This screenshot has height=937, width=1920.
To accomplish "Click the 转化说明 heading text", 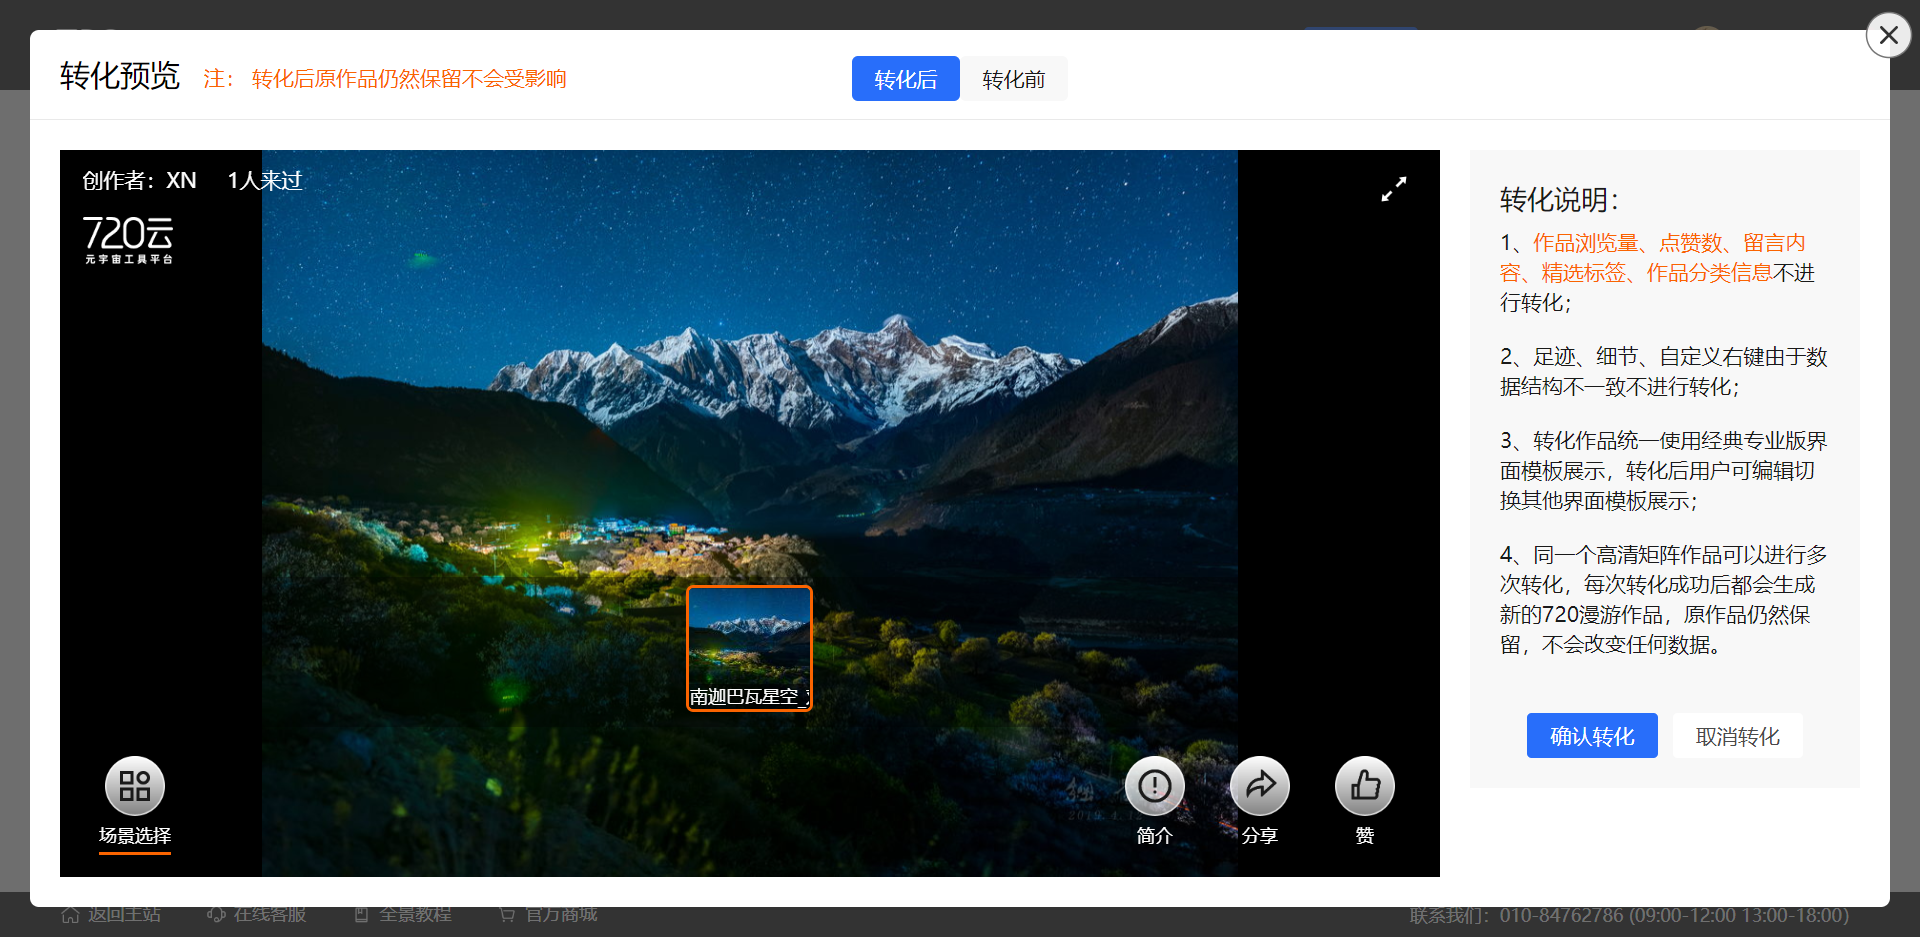I will [1558, 200].
